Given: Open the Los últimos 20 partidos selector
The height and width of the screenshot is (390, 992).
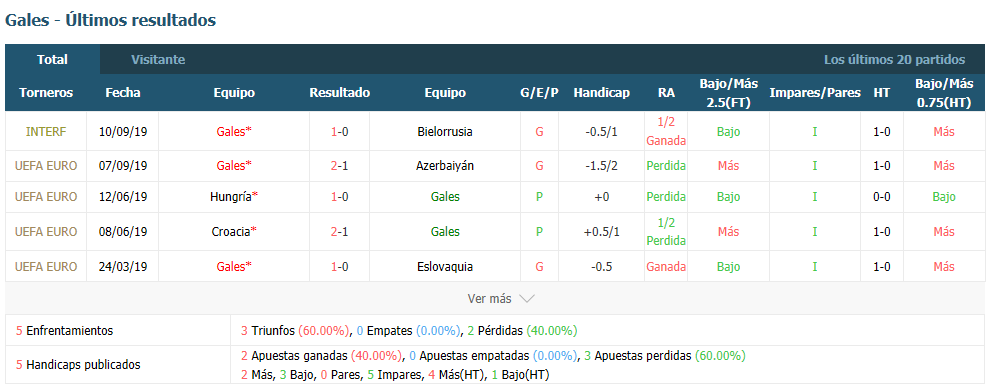Looking at the screenshot, I should coord(894,60).
